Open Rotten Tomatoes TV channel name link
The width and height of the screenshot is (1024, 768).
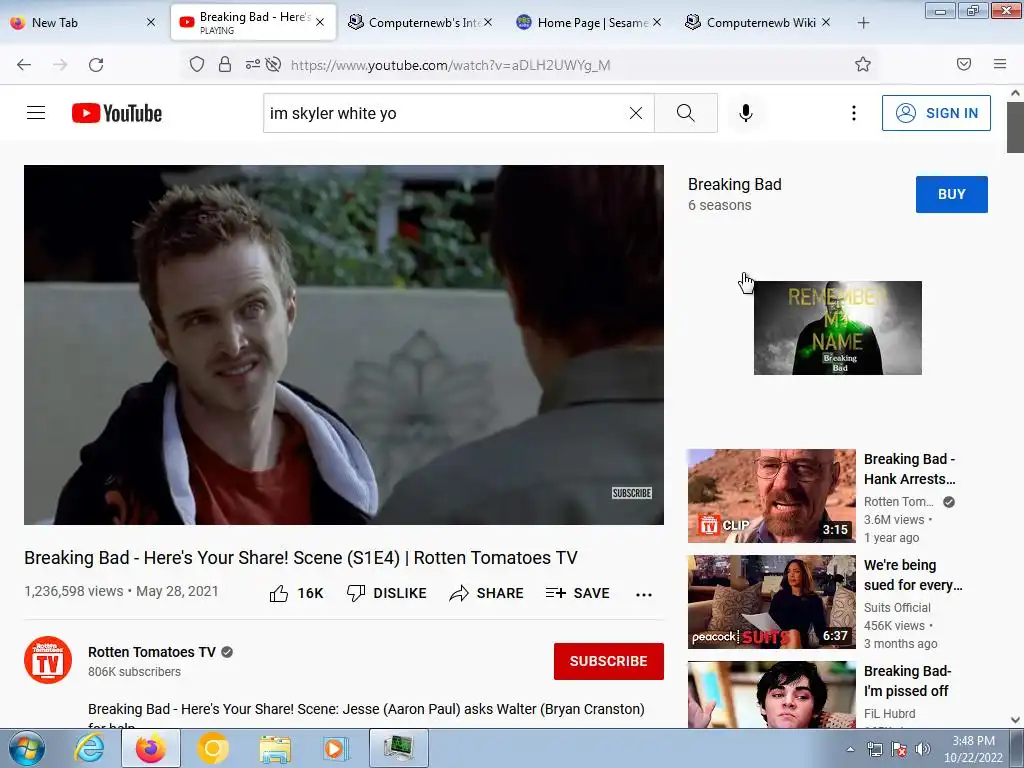click(152, 652)
